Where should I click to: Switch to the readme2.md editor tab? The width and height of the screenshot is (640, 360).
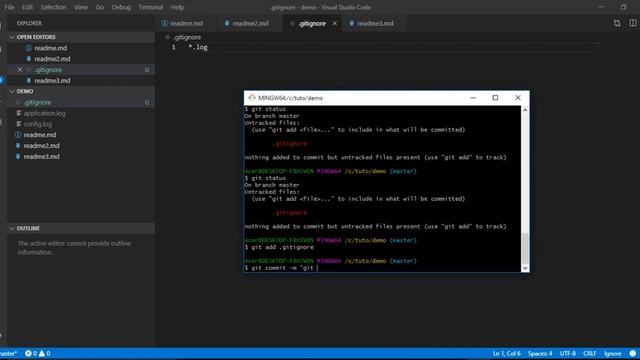coord(250,23)
